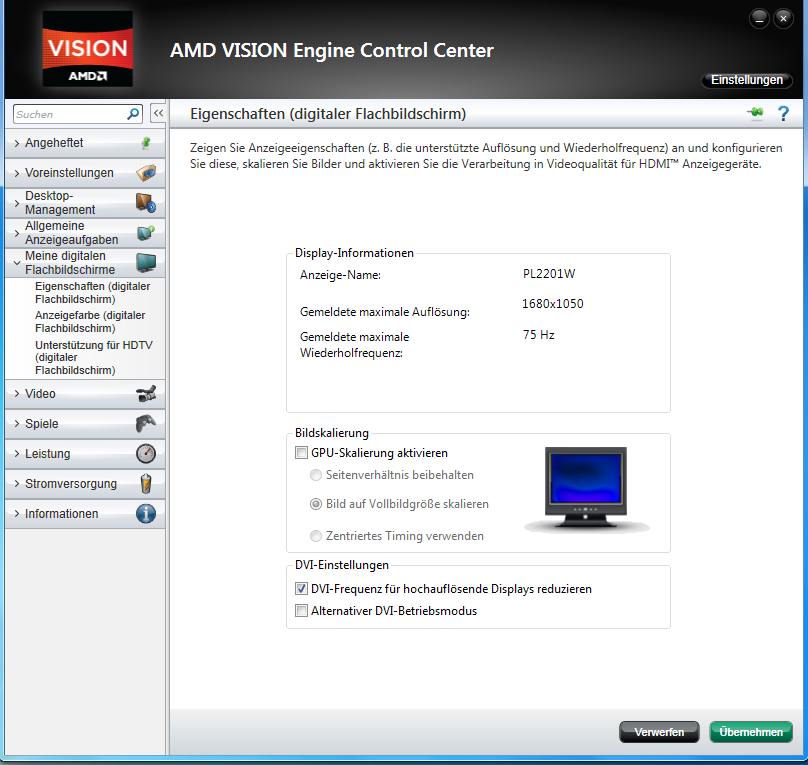Select Zentriertes Timing verwenden option
This screenshot has width=808, height=765.
tap(315, 536)
